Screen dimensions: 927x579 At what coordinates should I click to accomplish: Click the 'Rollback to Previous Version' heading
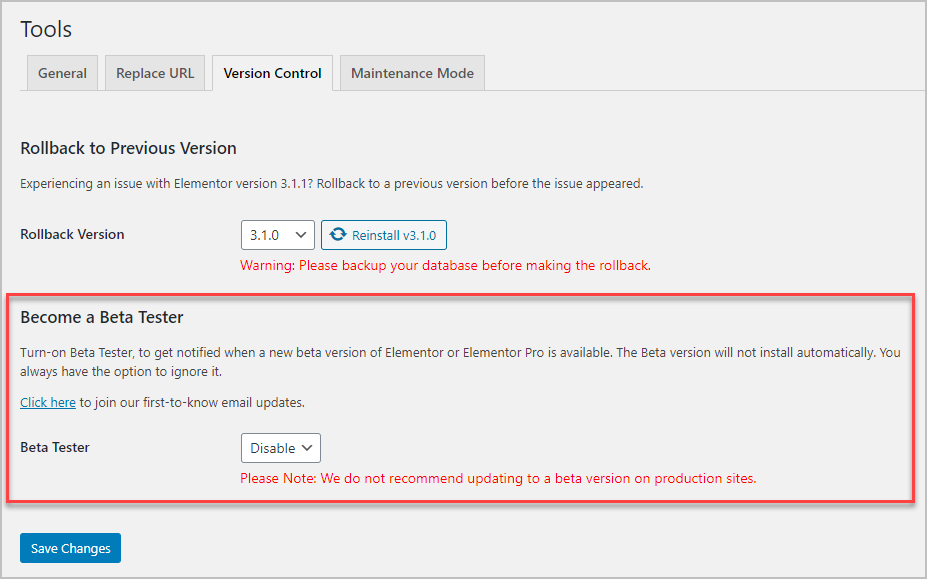[x=128, y=147]
